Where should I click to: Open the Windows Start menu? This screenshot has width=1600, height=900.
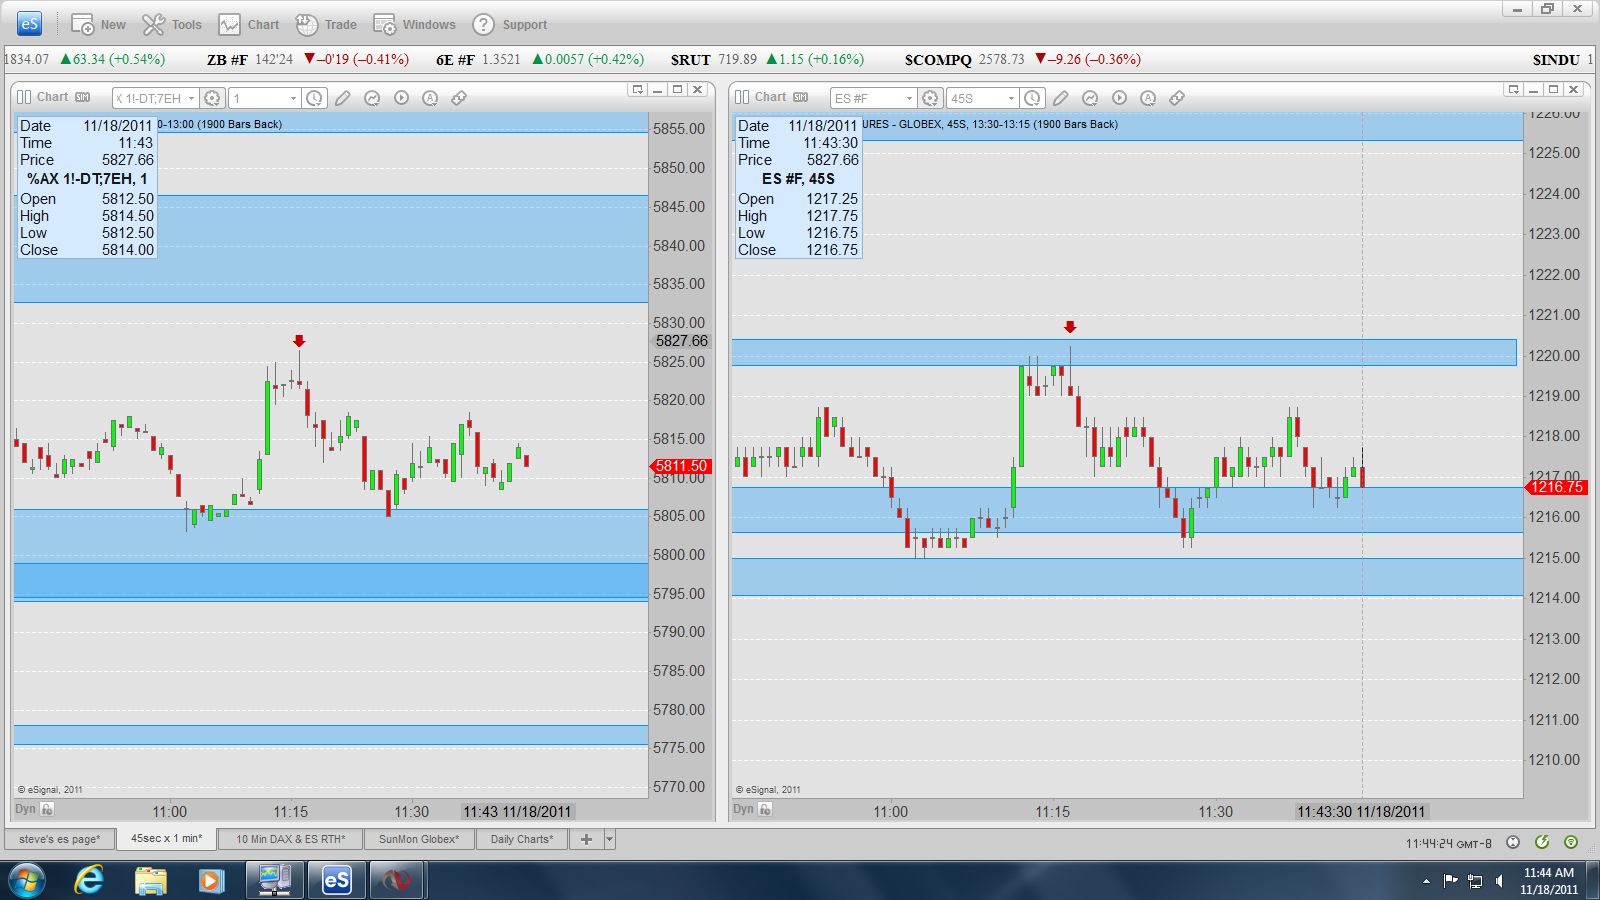pyautogui.click(x=27, y=880)
